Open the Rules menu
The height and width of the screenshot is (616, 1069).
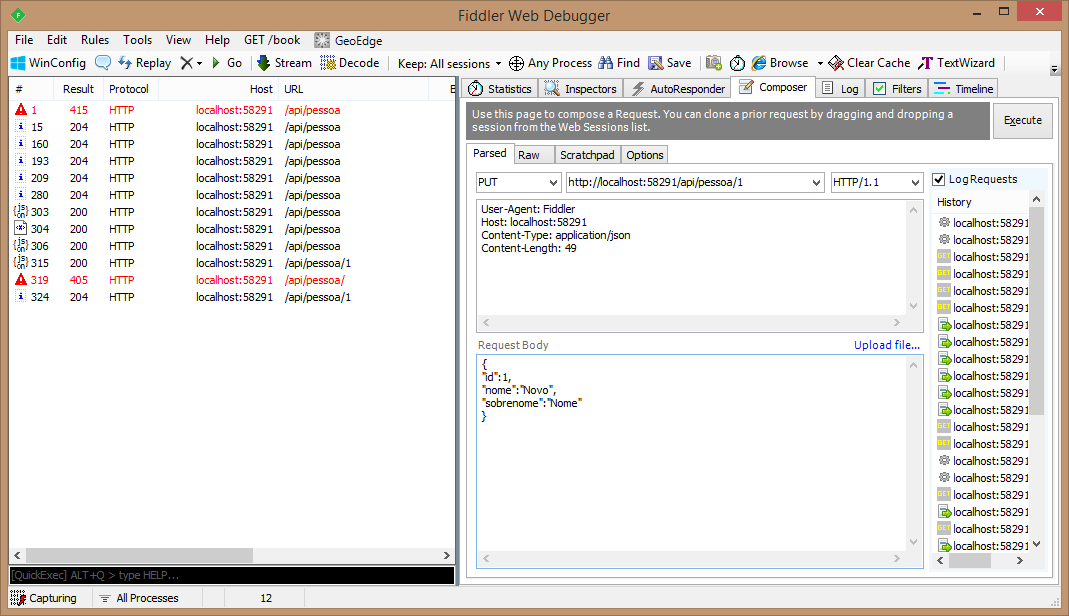(x=95, y=40)
